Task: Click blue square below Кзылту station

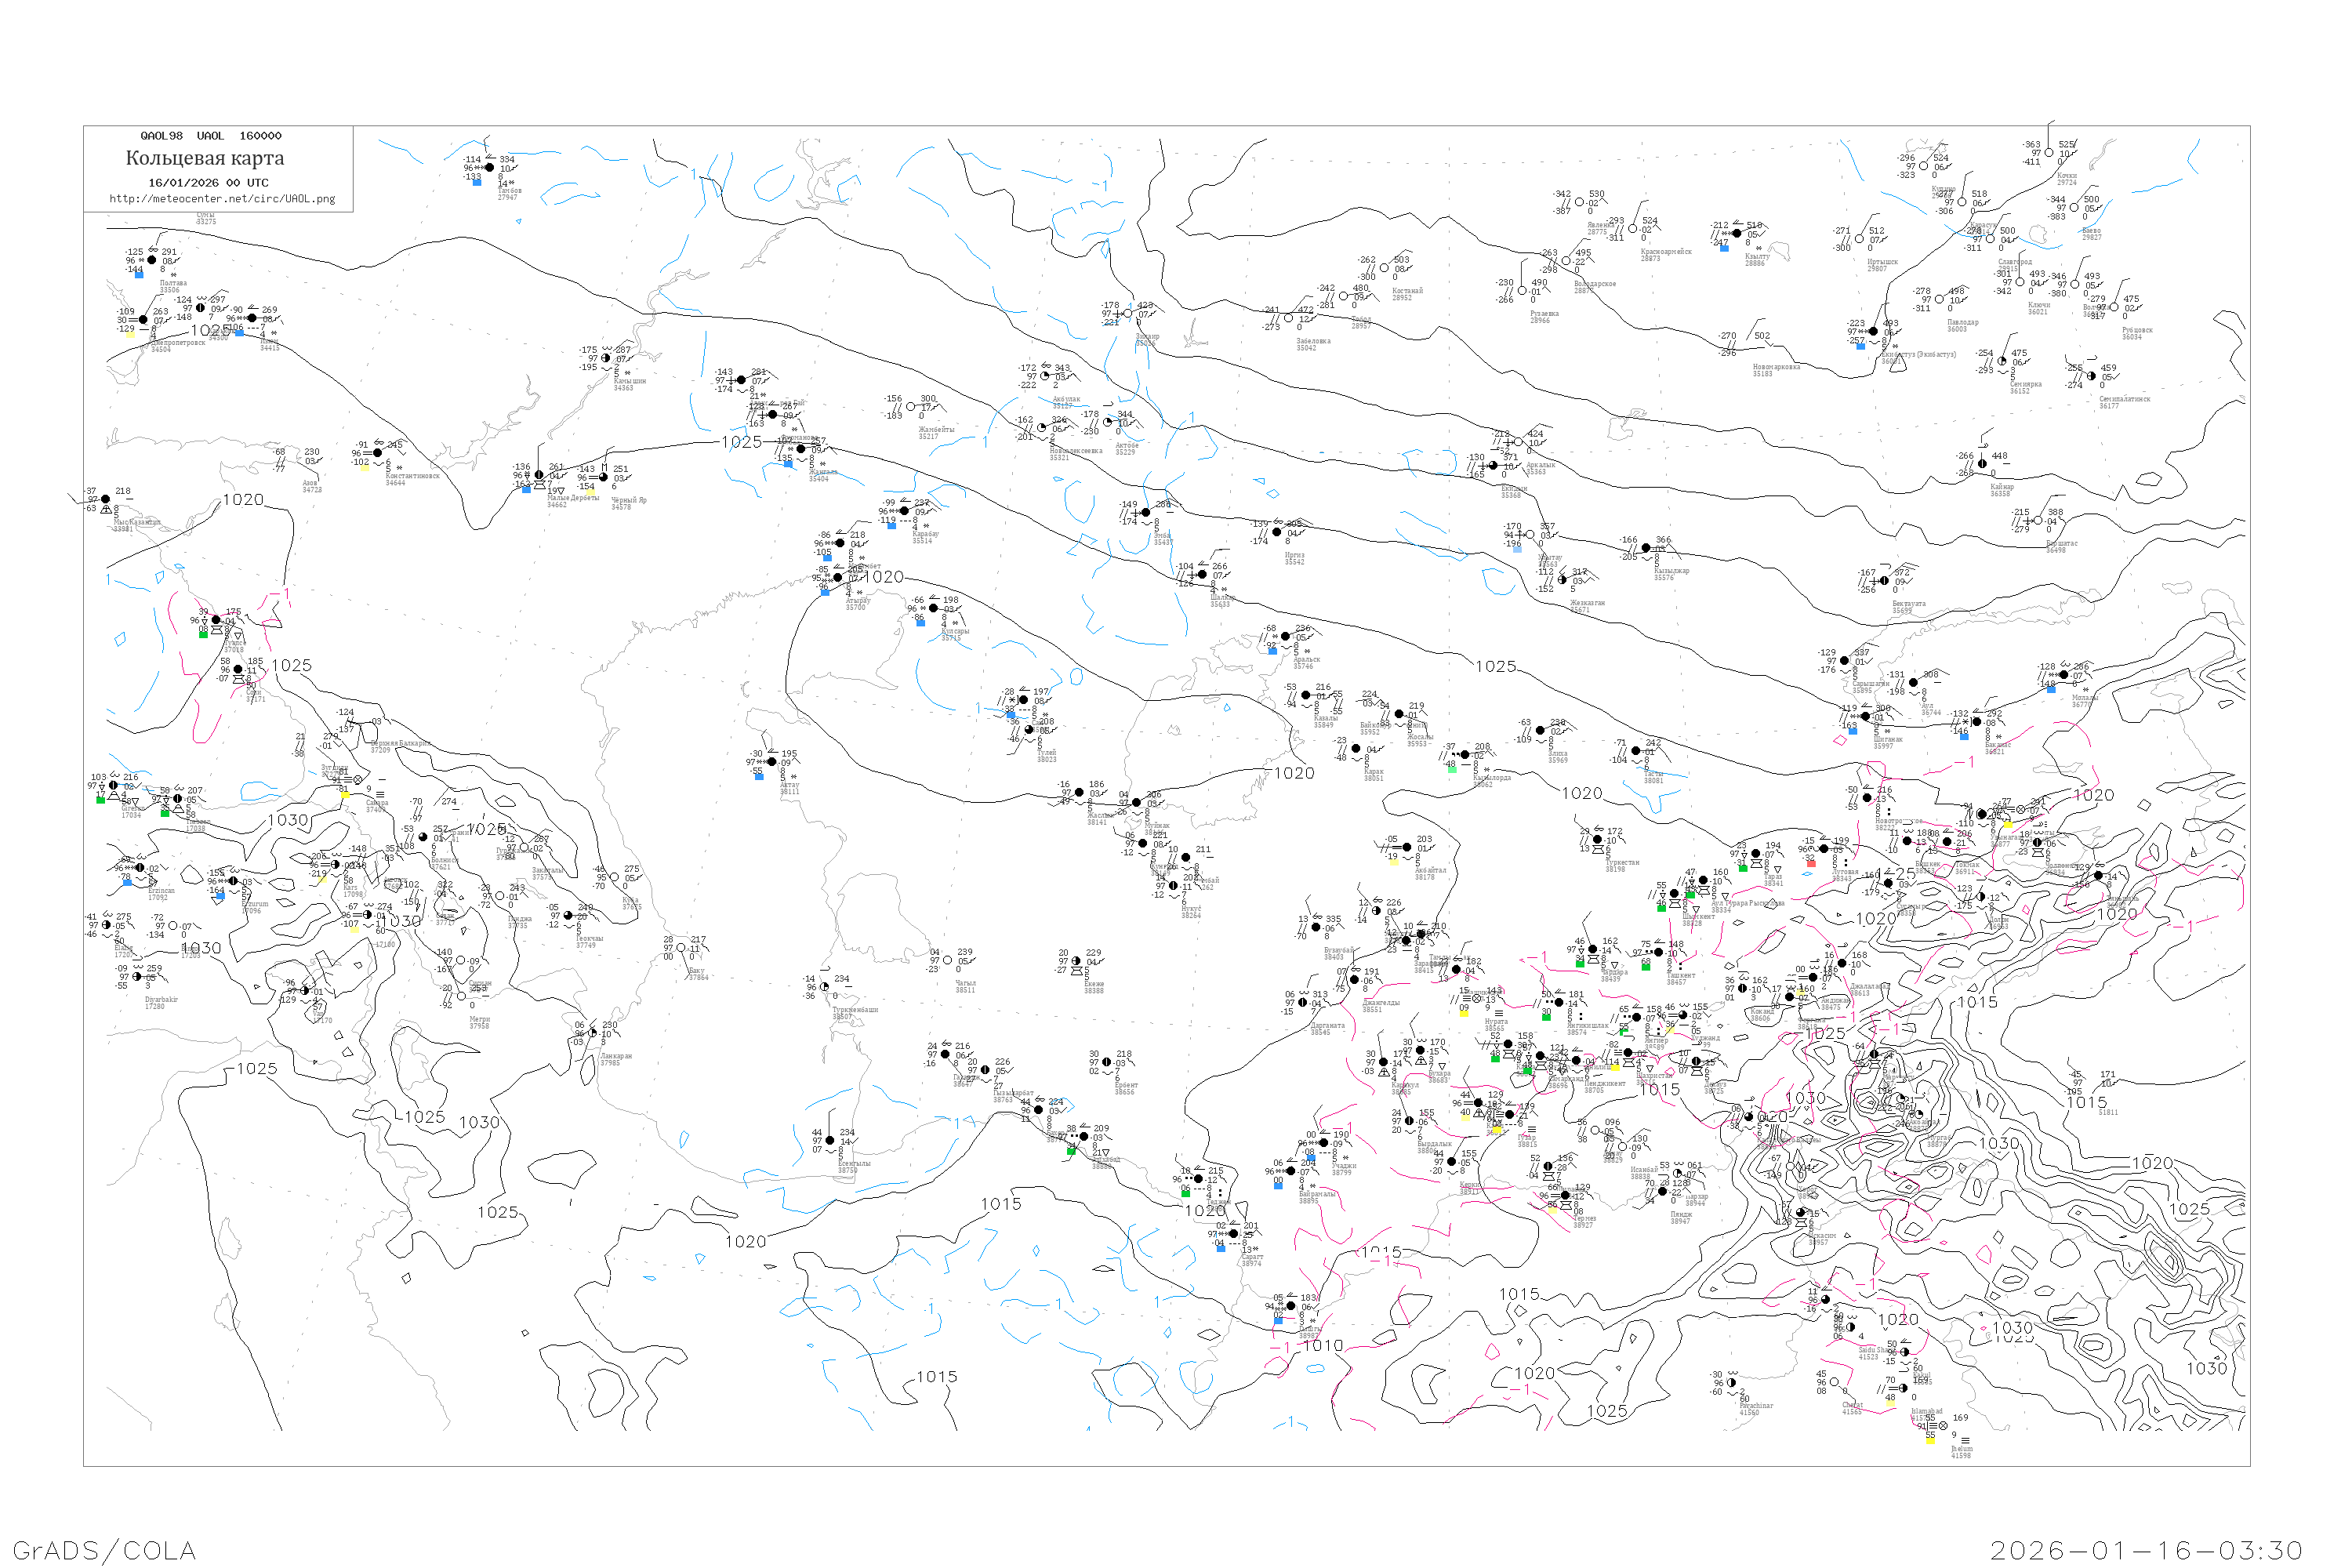Action: click(x=1724, y=248)
